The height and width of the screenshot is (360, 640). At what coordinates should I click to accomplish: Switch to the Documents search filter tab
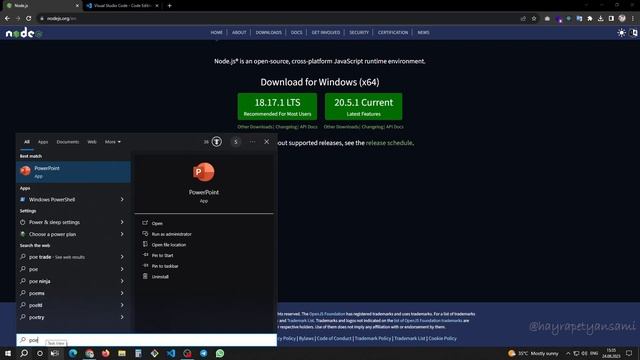point(68,142)
